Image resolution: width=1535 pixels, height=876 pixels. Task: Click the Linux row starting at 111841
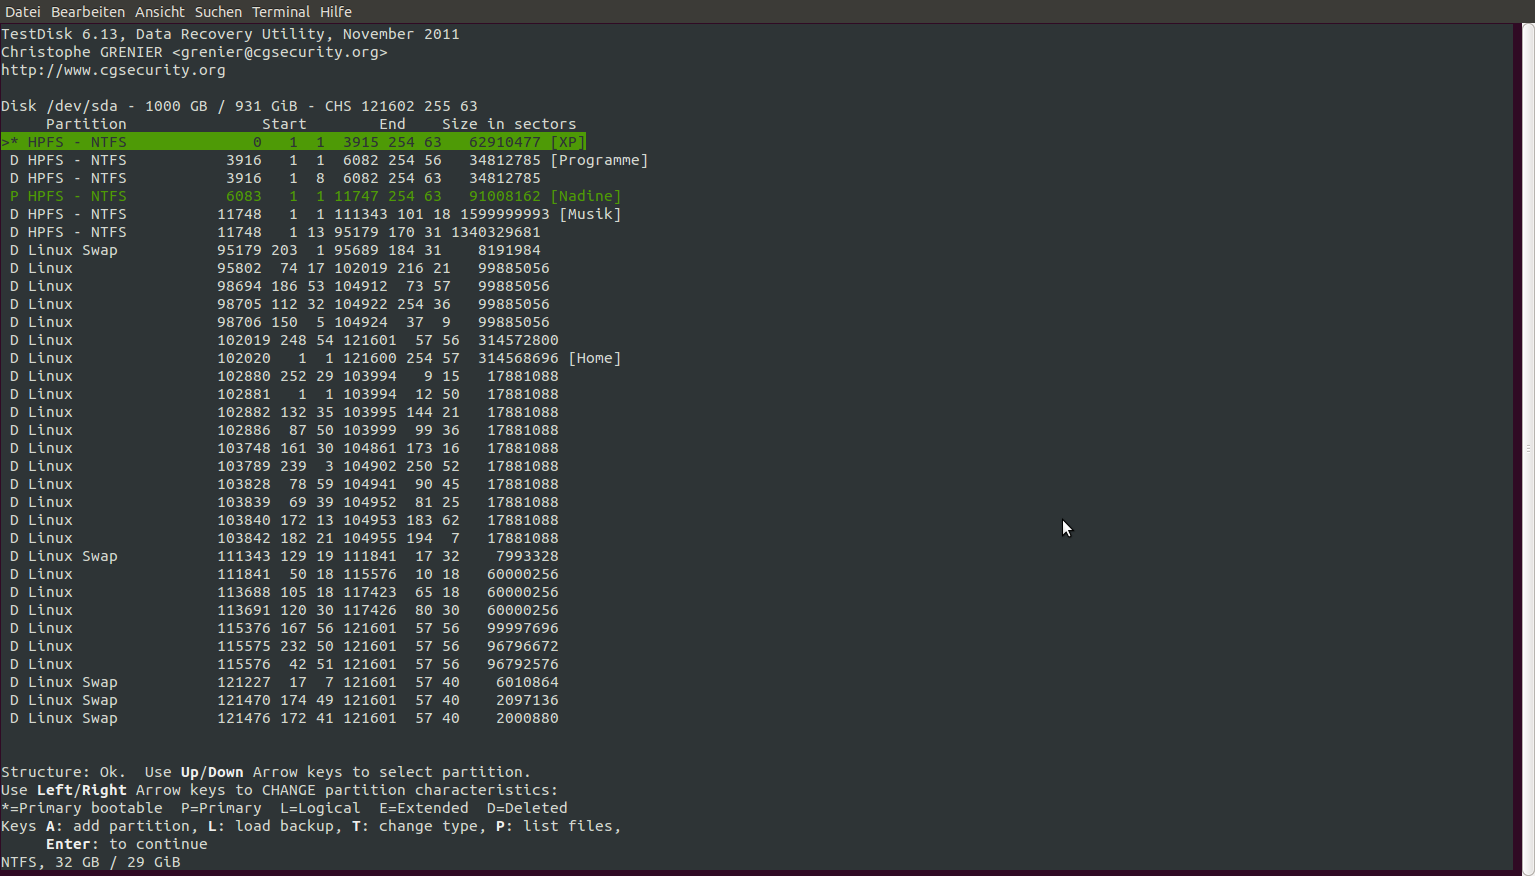(284, 574)
